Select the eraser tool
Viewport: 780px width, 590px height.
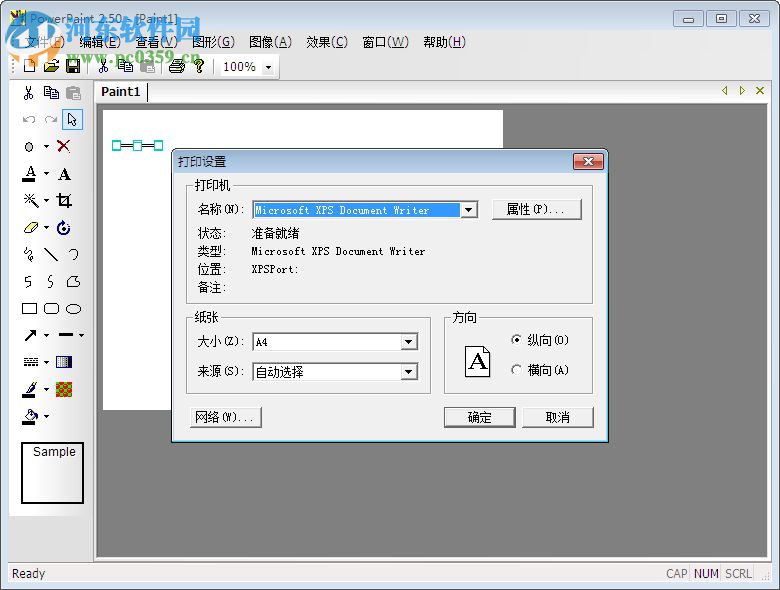tap(31, 227)
